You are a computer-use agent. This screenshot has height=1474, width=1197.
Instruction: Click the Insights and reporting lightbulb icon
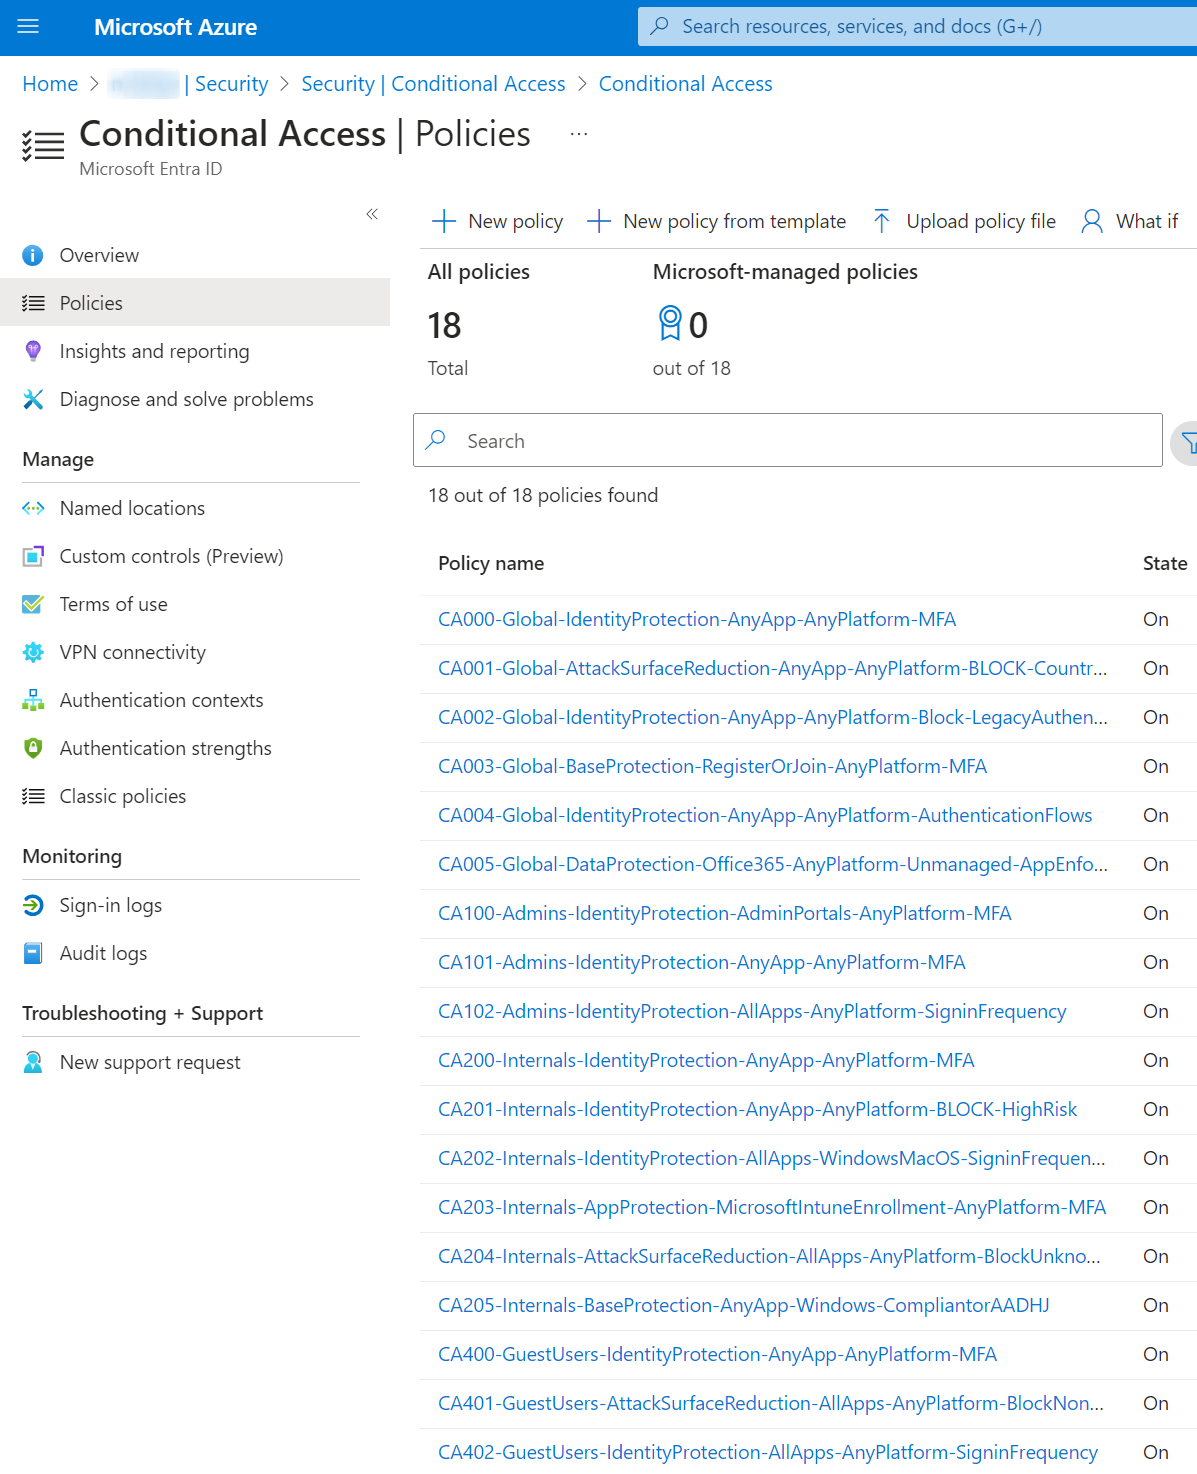[33, 351]
